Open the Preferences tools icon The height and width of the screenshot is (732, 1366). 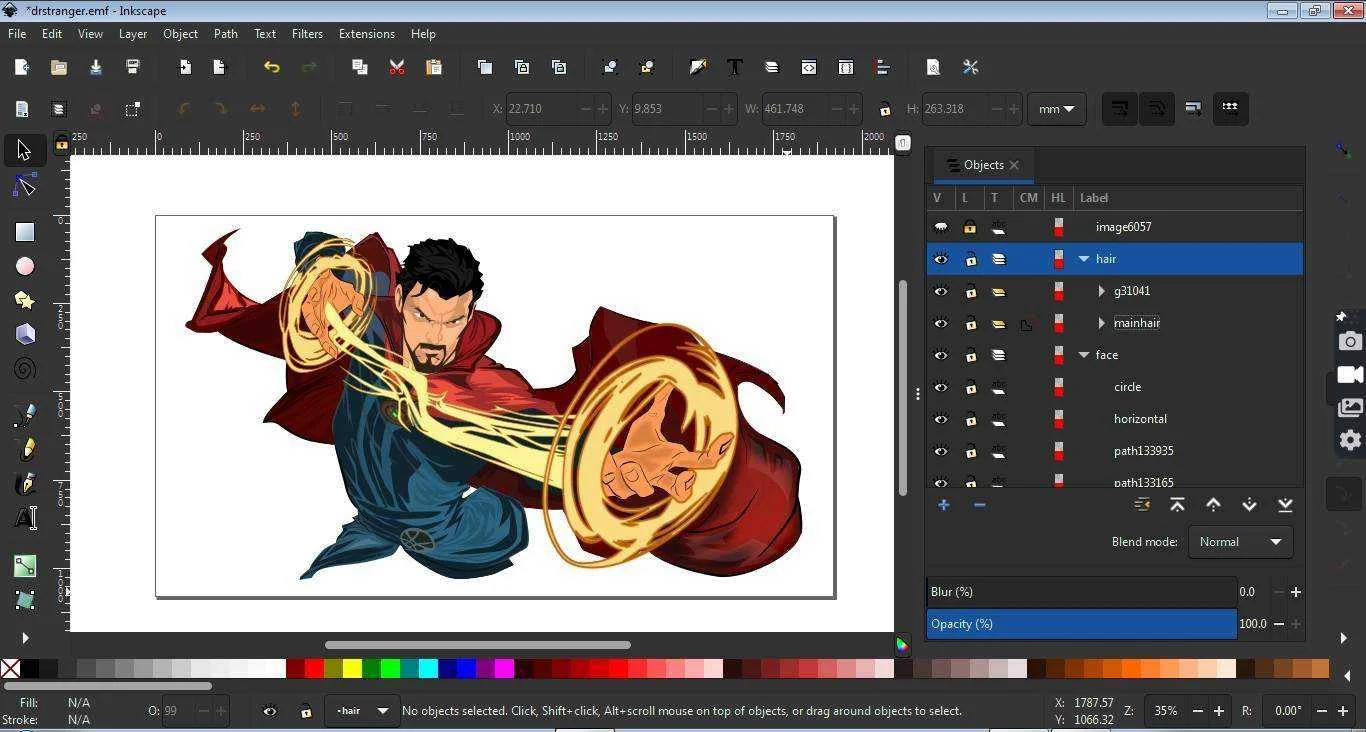(x=970, y=67)
